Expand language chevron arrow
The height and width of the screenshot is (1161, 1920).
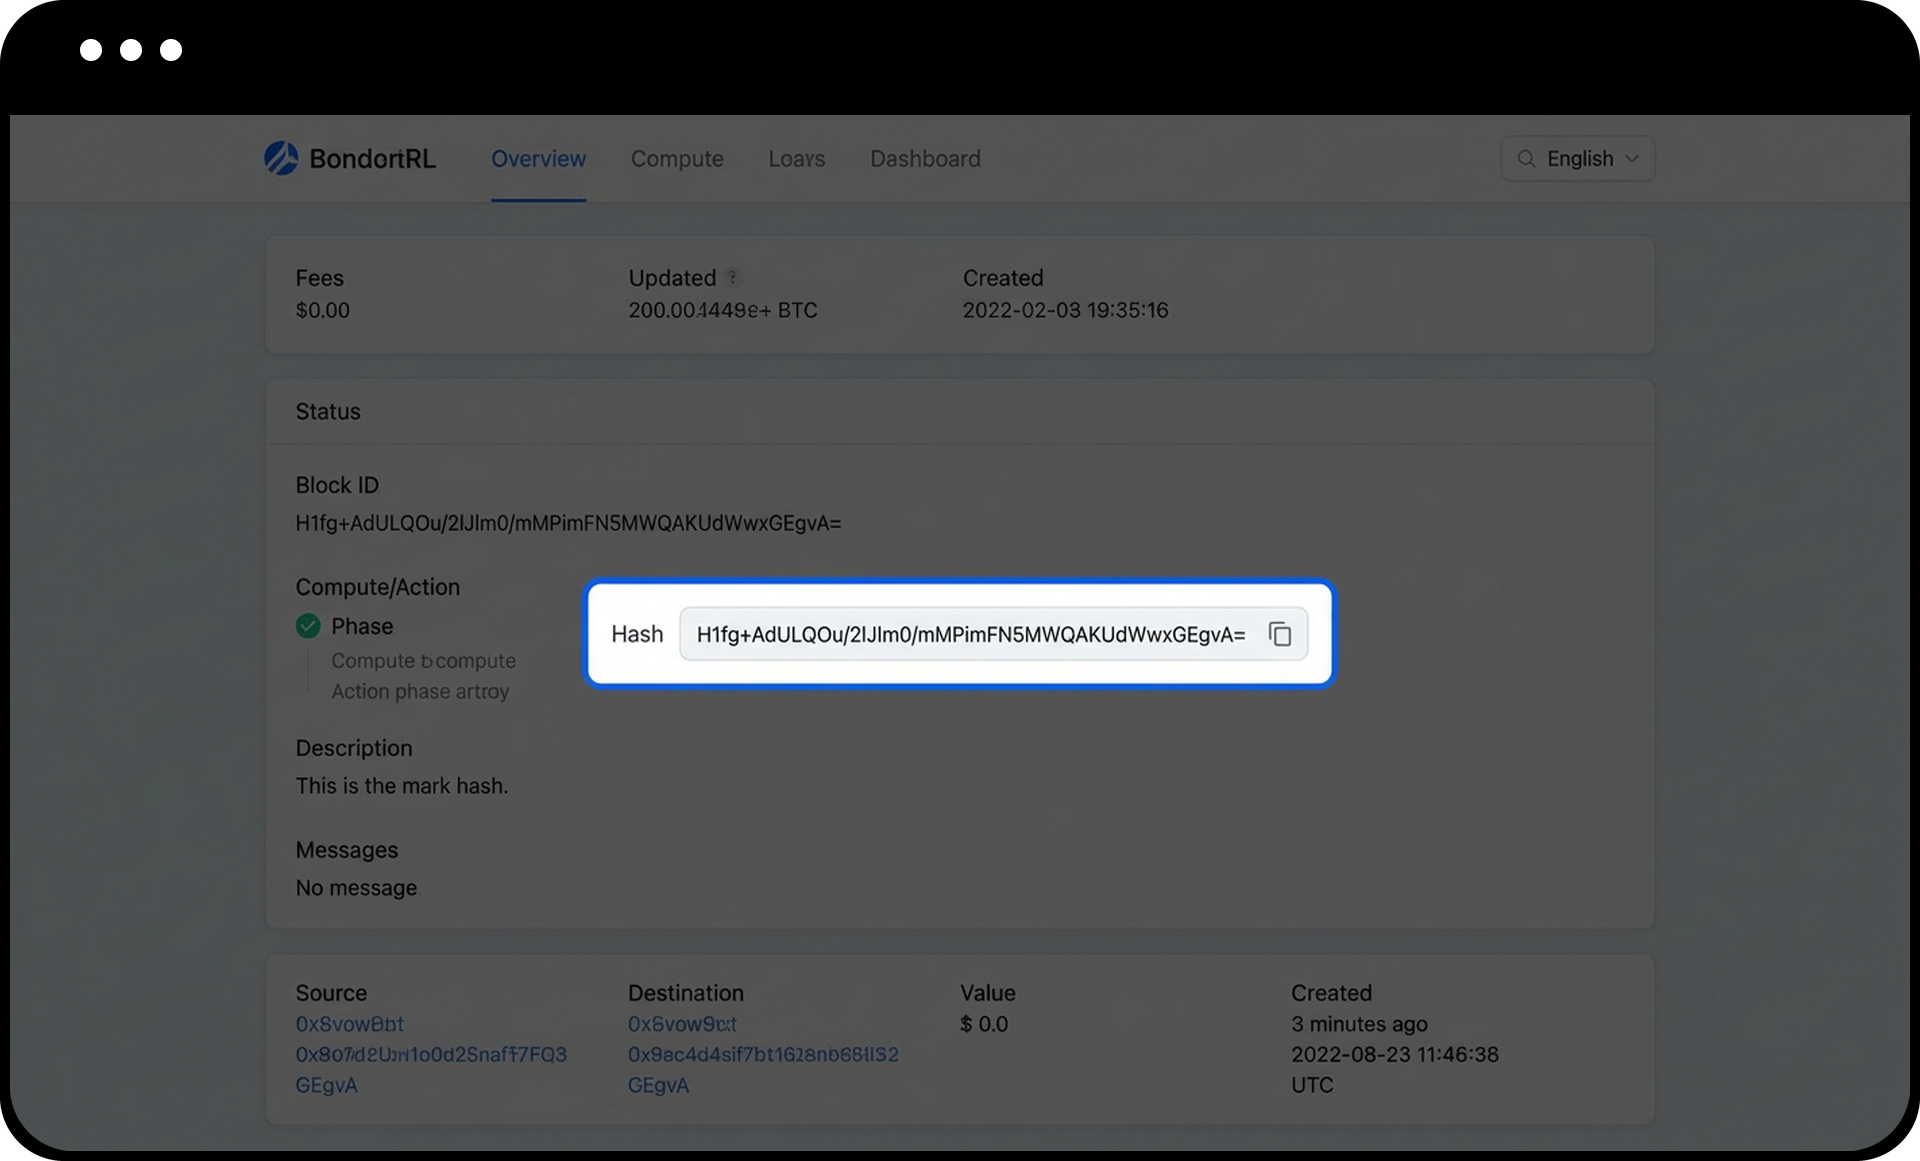(1632, 159)
